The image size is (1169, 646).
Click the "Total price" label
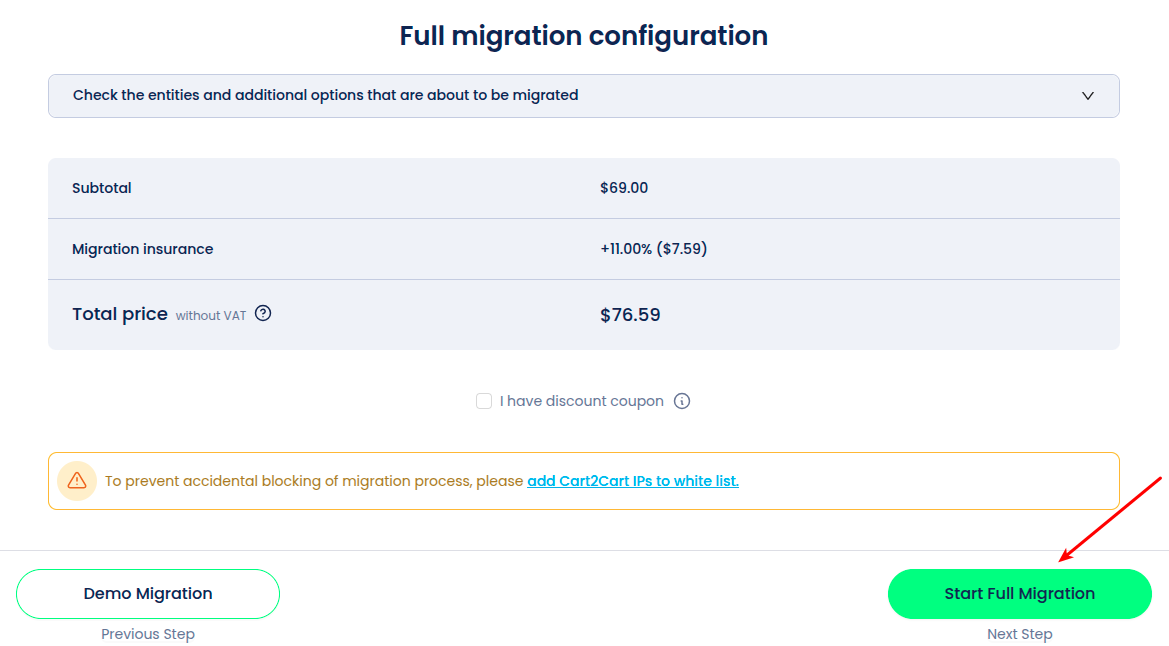[120, 314]
